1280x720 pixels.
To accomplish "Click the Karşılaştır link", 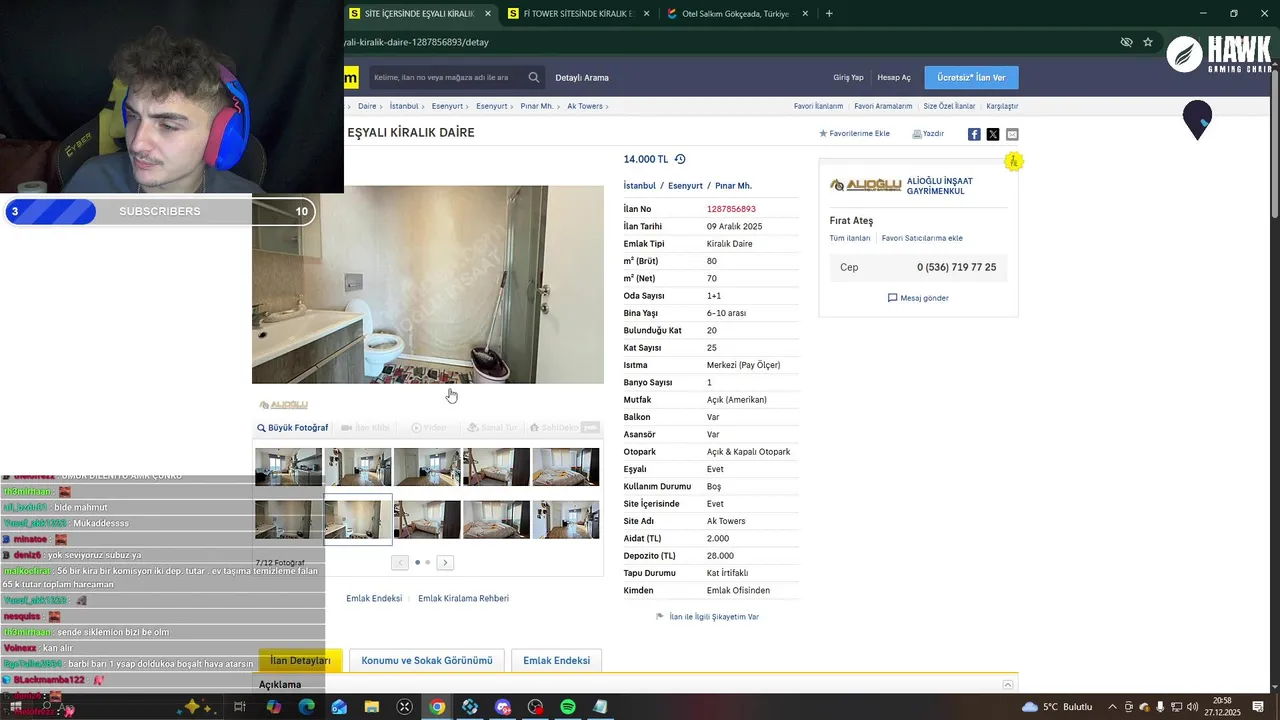I will pyautogui.click(x=1002, y=106).
